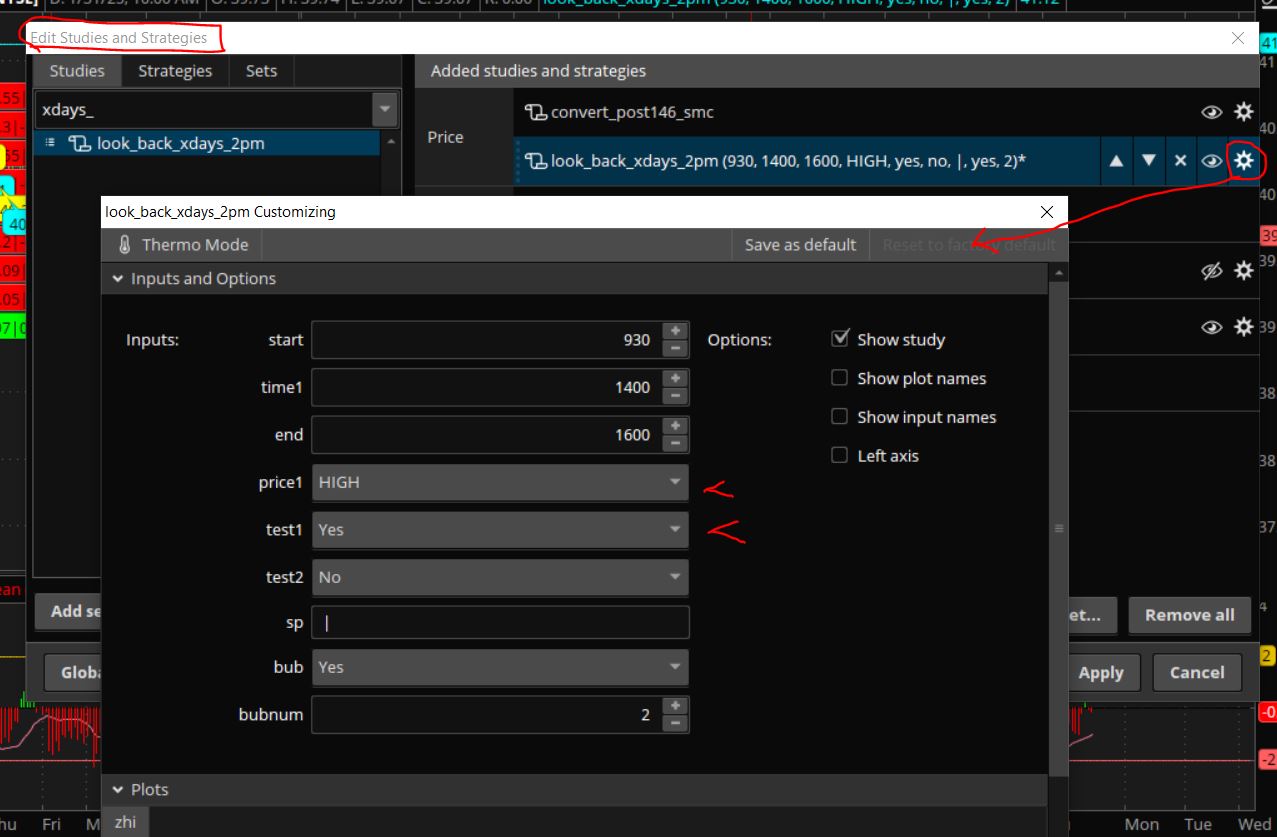Image resolution: width=1277 pixels, height=837 pixels.
Task: Click list icon left of look_back_xdays_2pm
Action: 50,143
